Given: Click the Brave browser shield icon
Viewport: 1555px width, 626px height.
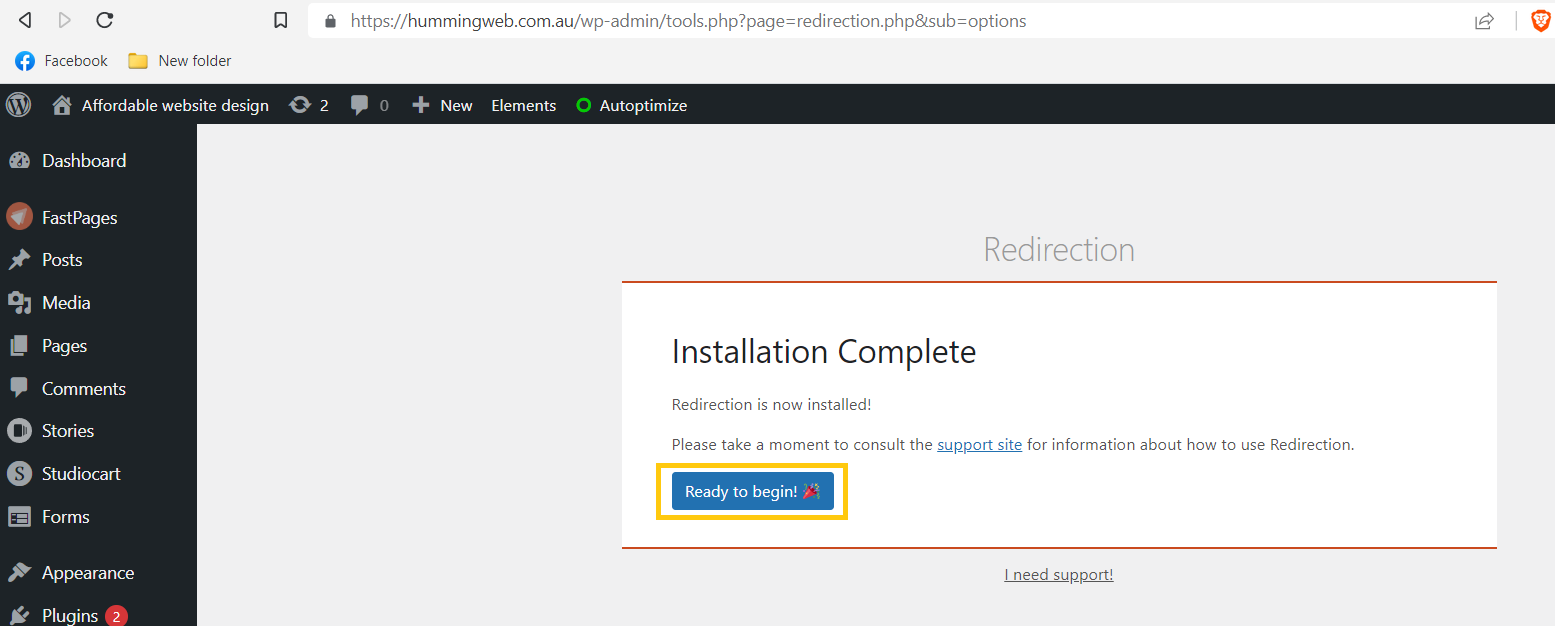Looking at the screenshot, I should tap(1541, 20).
